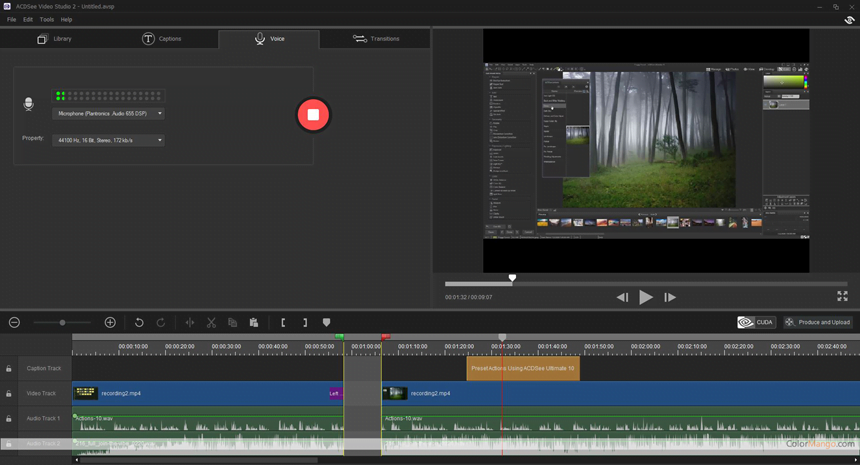Open the Edit menu
The height and width of the screenshot is (465, 860).
pyautogui.click(x=28, y=19)
